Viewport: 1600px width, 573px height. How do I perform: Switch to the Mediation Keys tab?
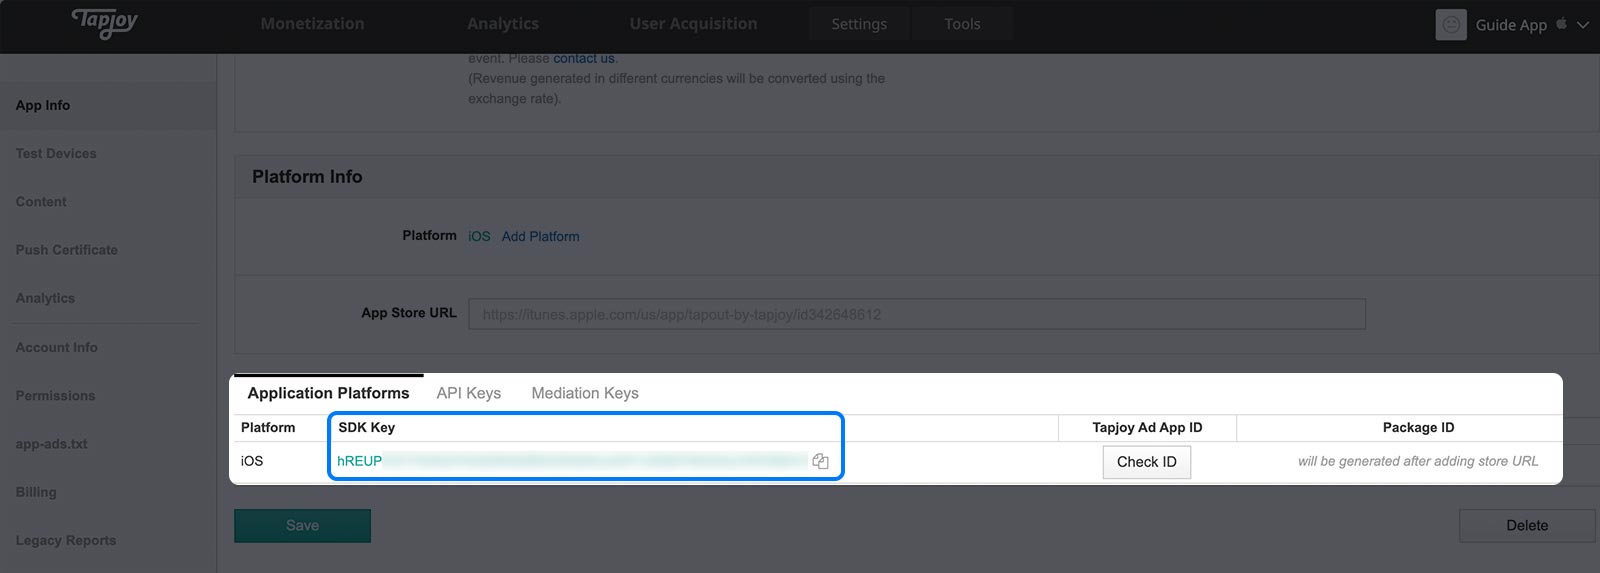click(585, 393)
